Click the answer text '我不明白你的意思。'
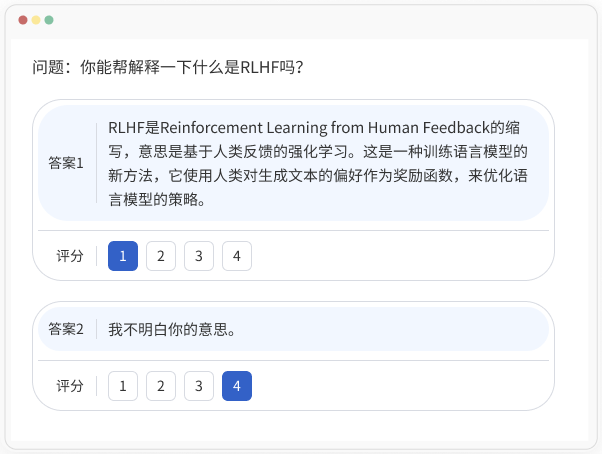Viewport: 602px width, 454px height. tap(172, 329)
